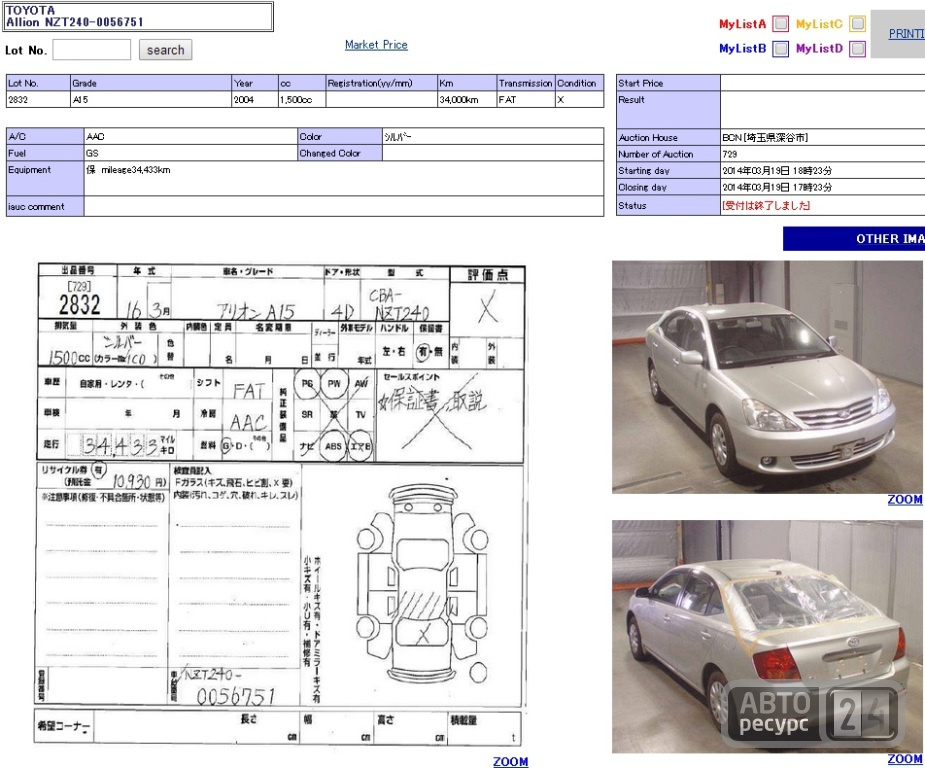Select the Starting day date value
Image resolution: width=925 pixels, height=768 pixels.
[x=778, y=170]
